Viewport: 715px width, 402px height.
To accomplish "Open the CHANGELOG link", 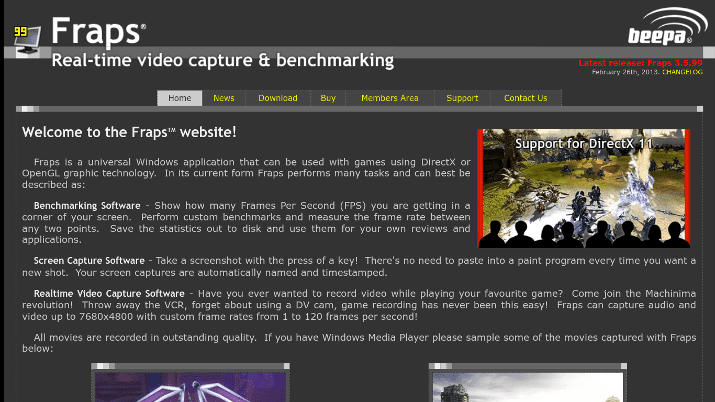I will (x=682, y=72).
